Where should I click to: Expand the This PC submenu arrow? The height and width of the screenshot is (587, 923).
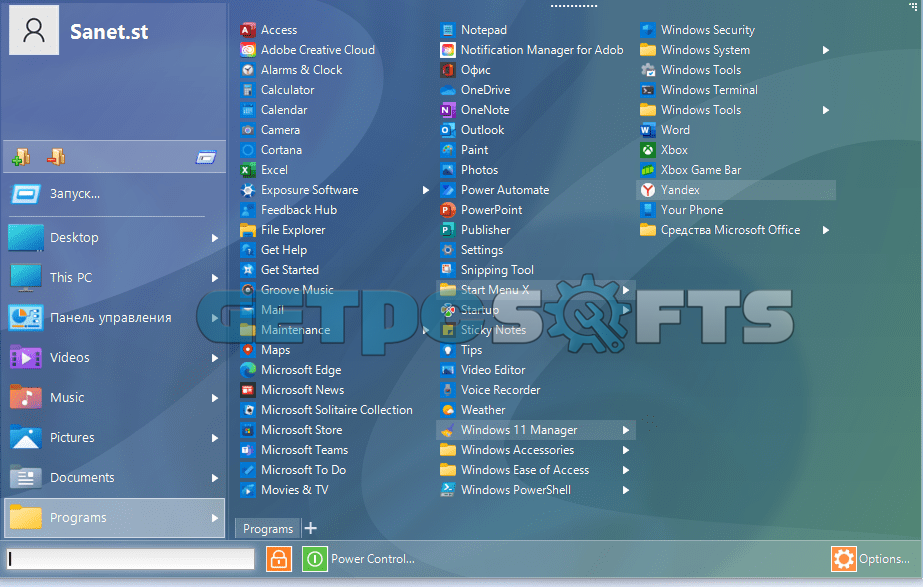pos(215,278)
